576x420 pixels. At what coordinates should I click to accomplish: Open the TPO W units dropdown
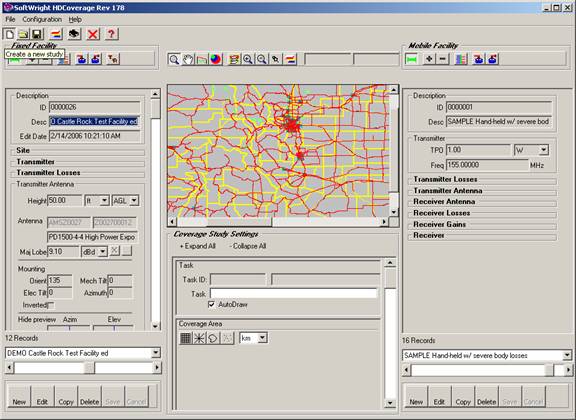(x=544, y=150)
